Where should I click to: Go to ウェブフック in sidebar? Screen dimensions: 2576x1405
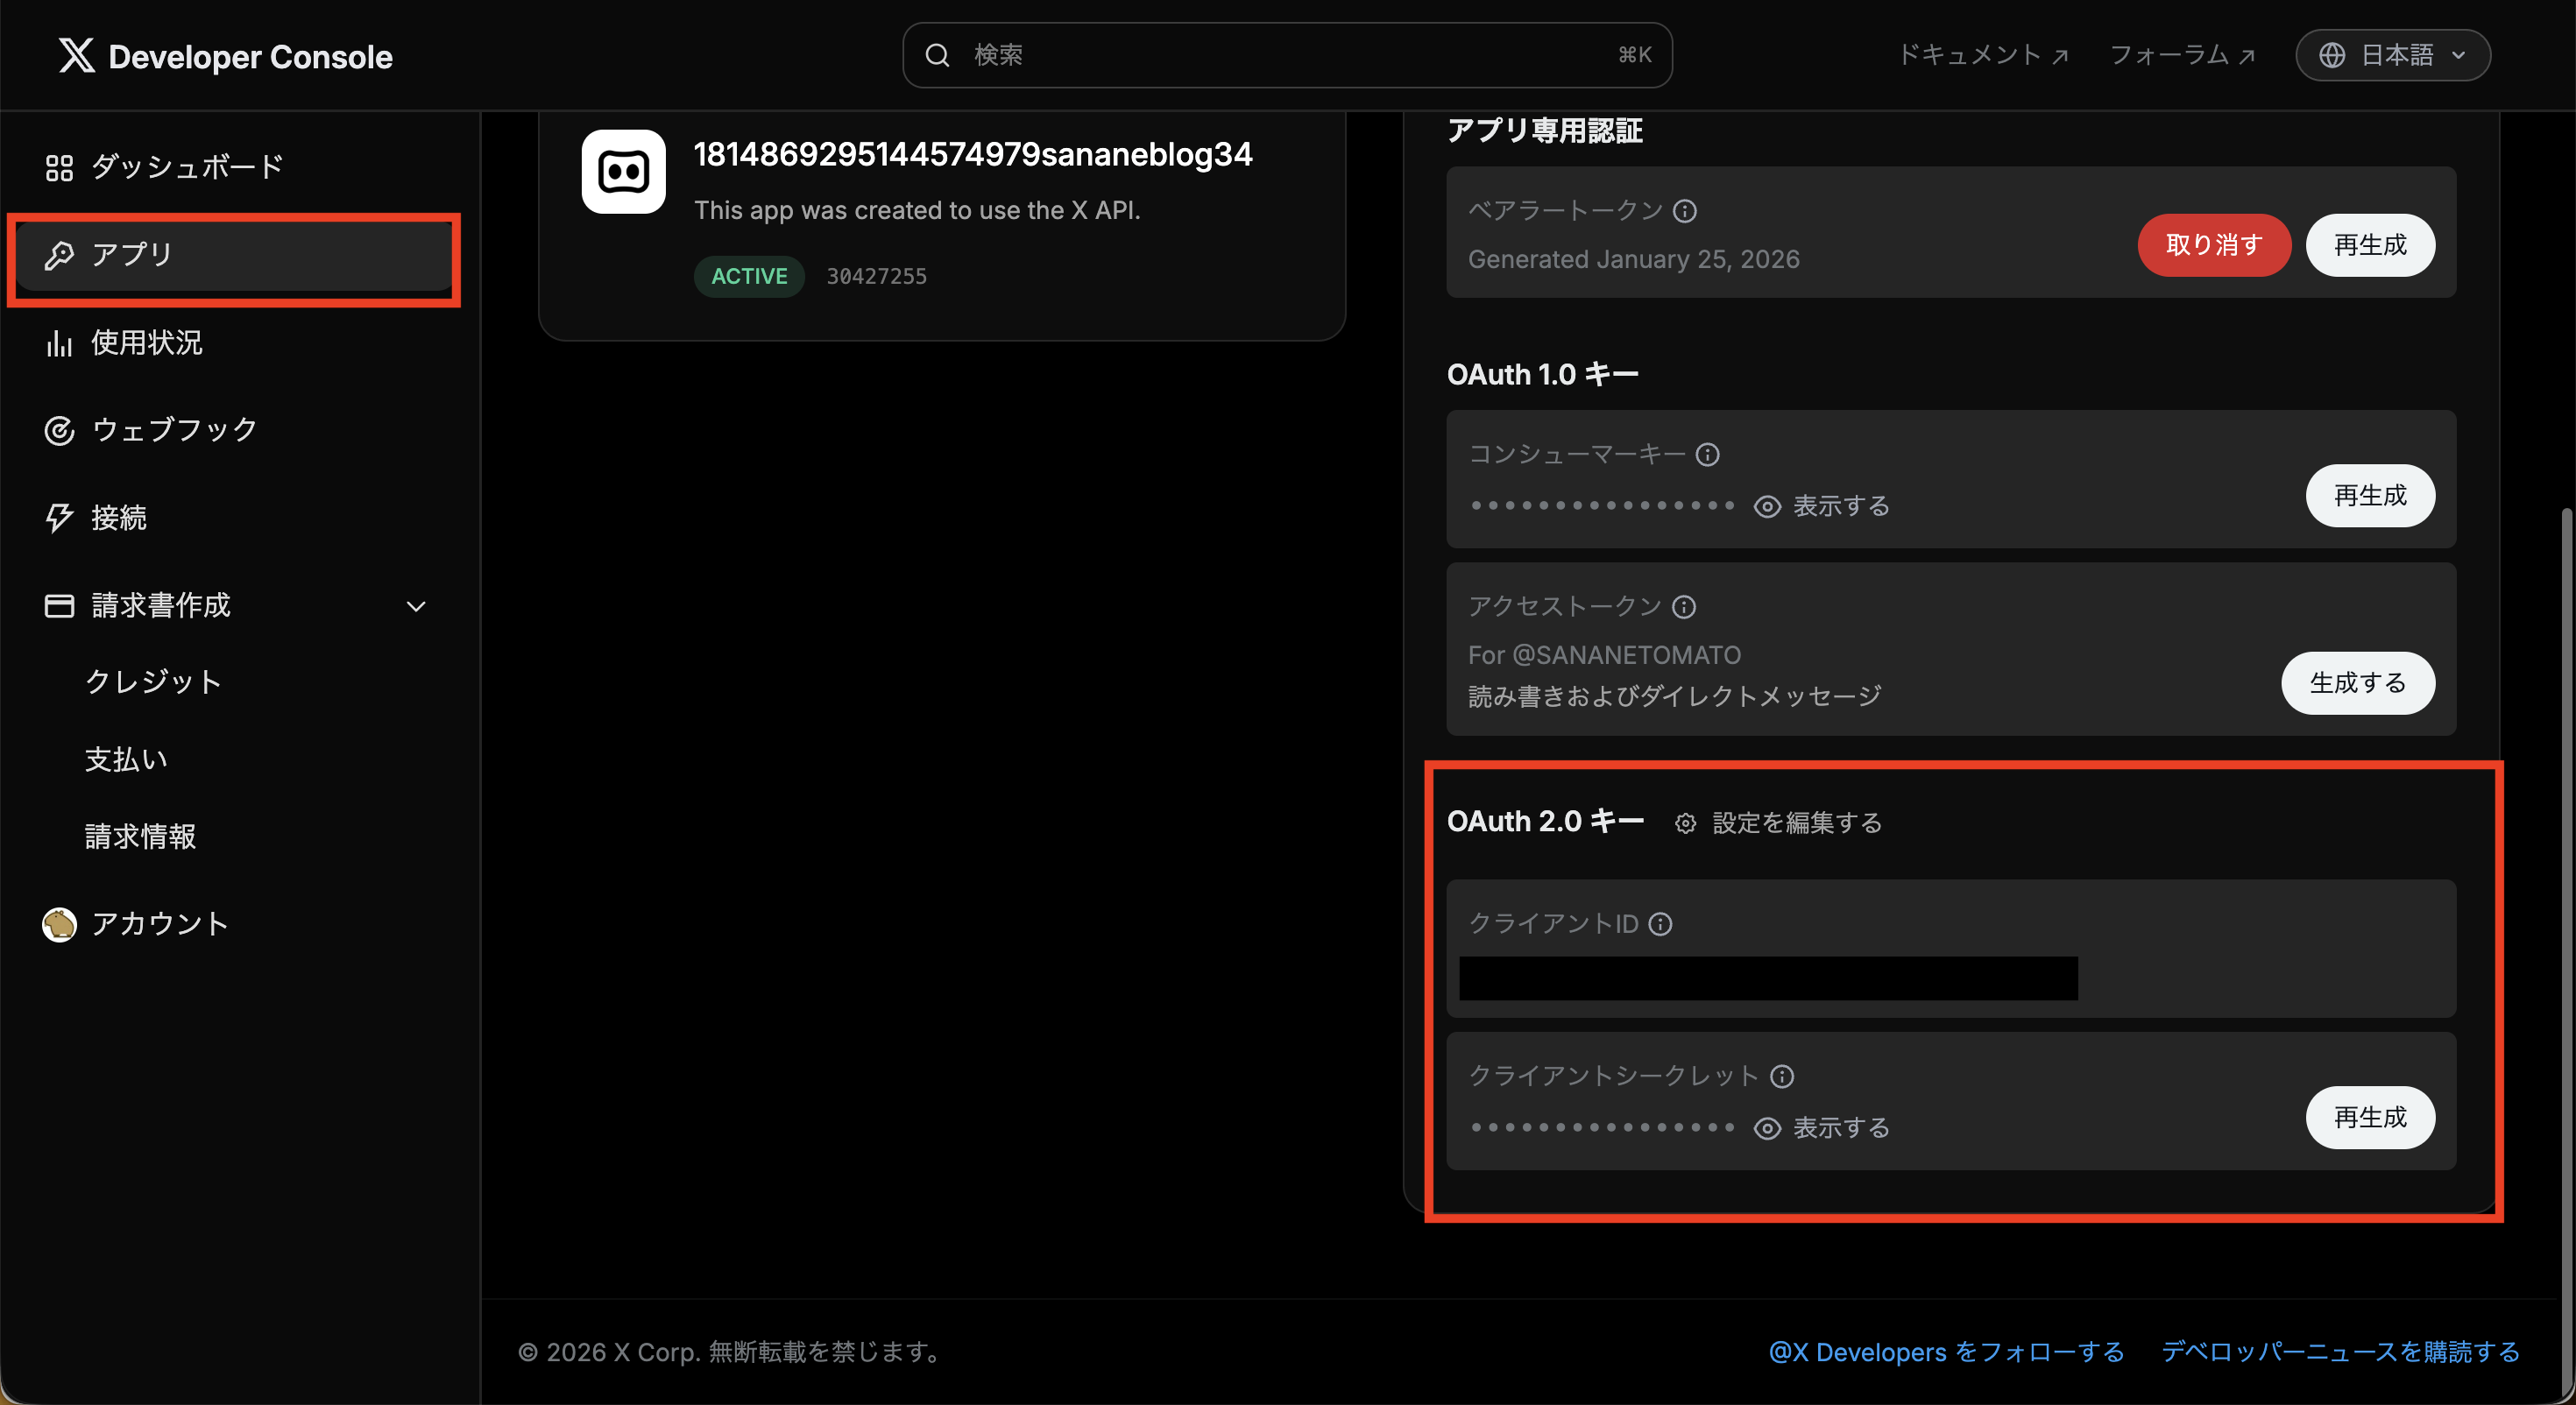pos(174,430)
